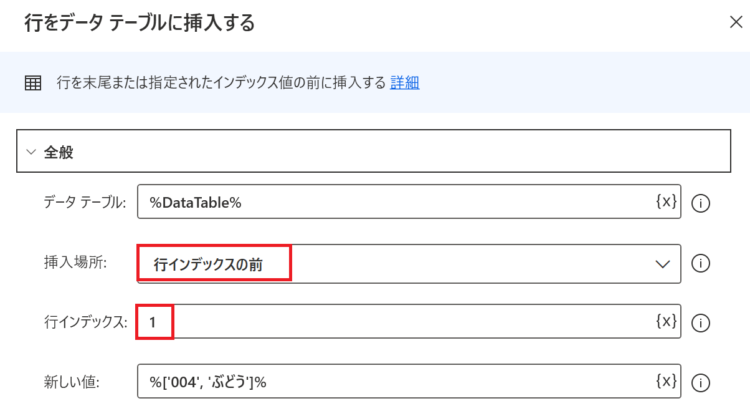
Task: Click the データ テーブル: field label
Action: point(85,202)
